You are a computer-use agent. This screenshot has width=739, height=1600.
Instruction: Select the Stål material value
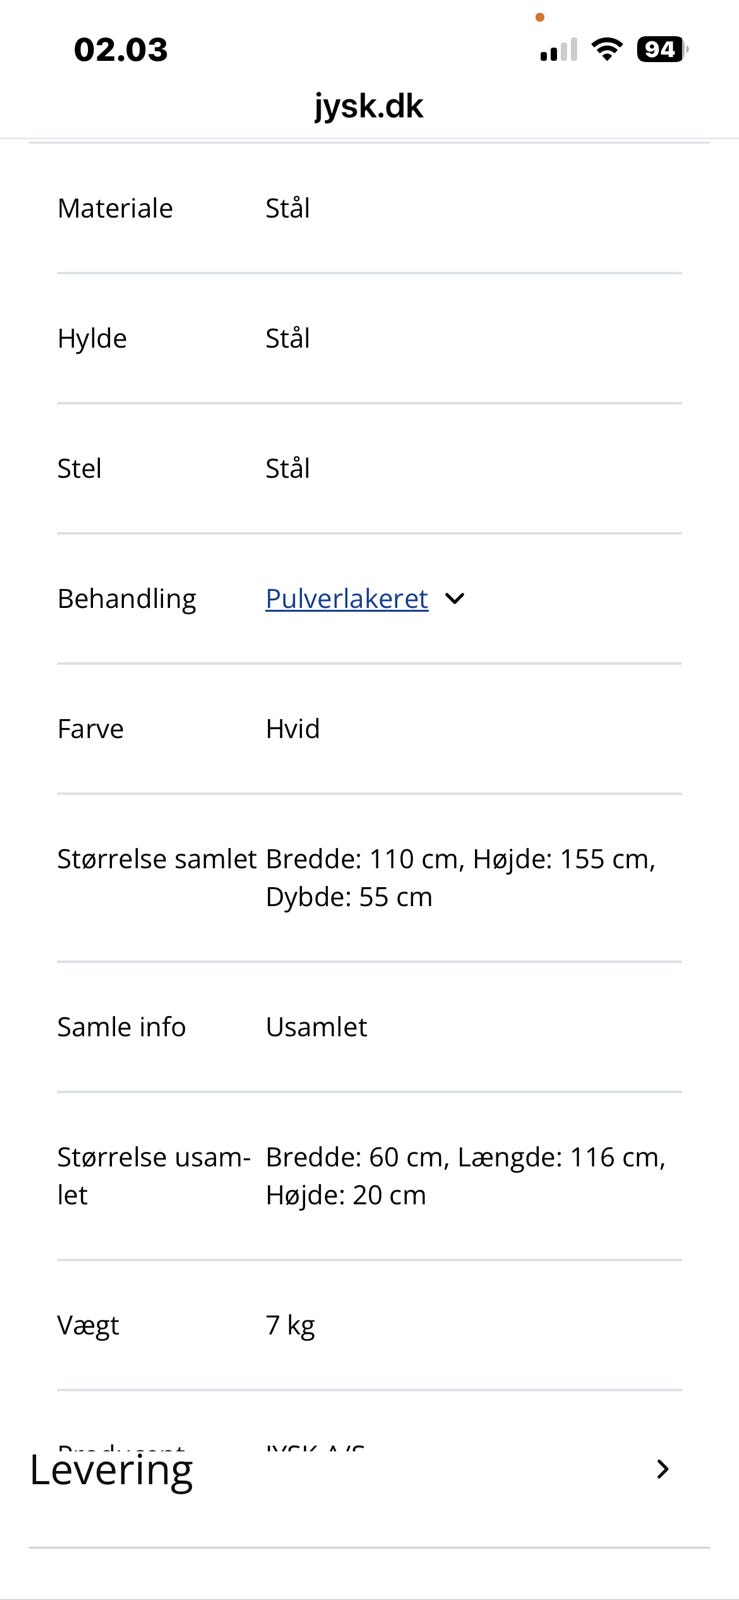pos(287,208)
